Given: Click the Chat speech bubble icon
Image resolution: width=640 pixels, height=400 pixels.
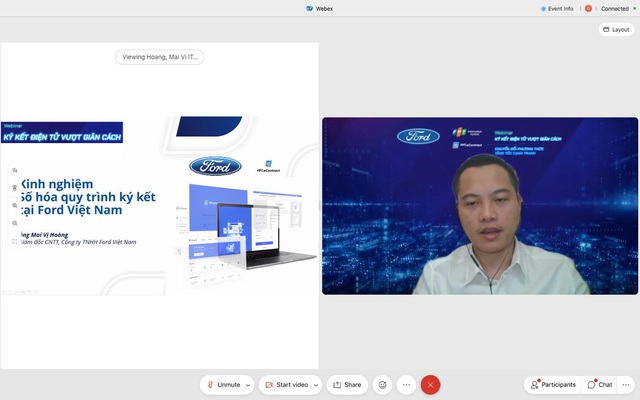Looking at the screenshot, I should (x=591, y=385).
